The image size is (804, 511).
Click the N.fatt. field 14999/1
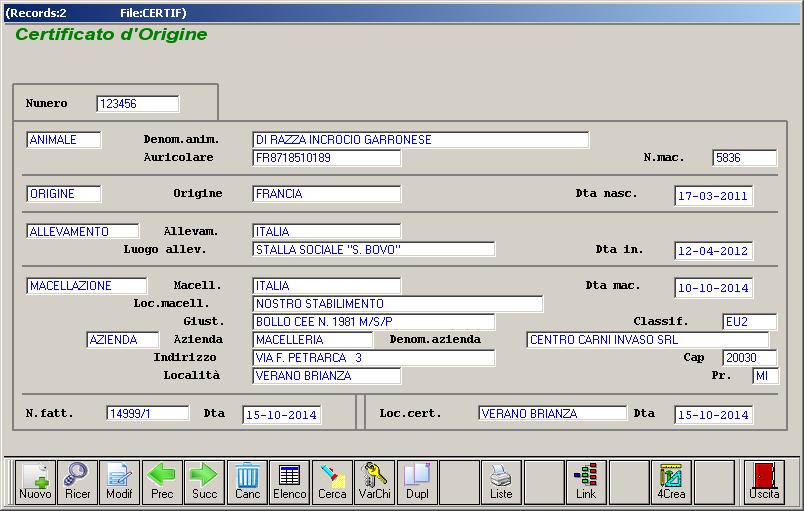coord(148,413)
